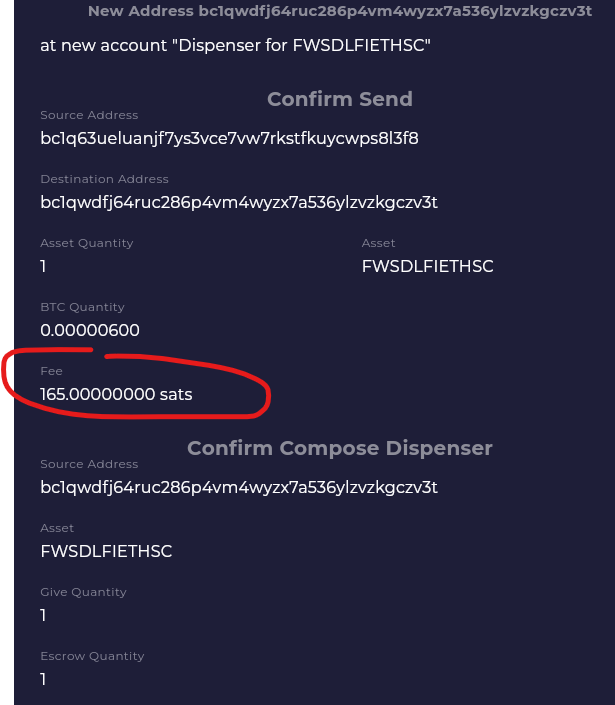Select the asset name in Confirm Send
The width and height of the screenshot is (615, 705).
[427, 266]
